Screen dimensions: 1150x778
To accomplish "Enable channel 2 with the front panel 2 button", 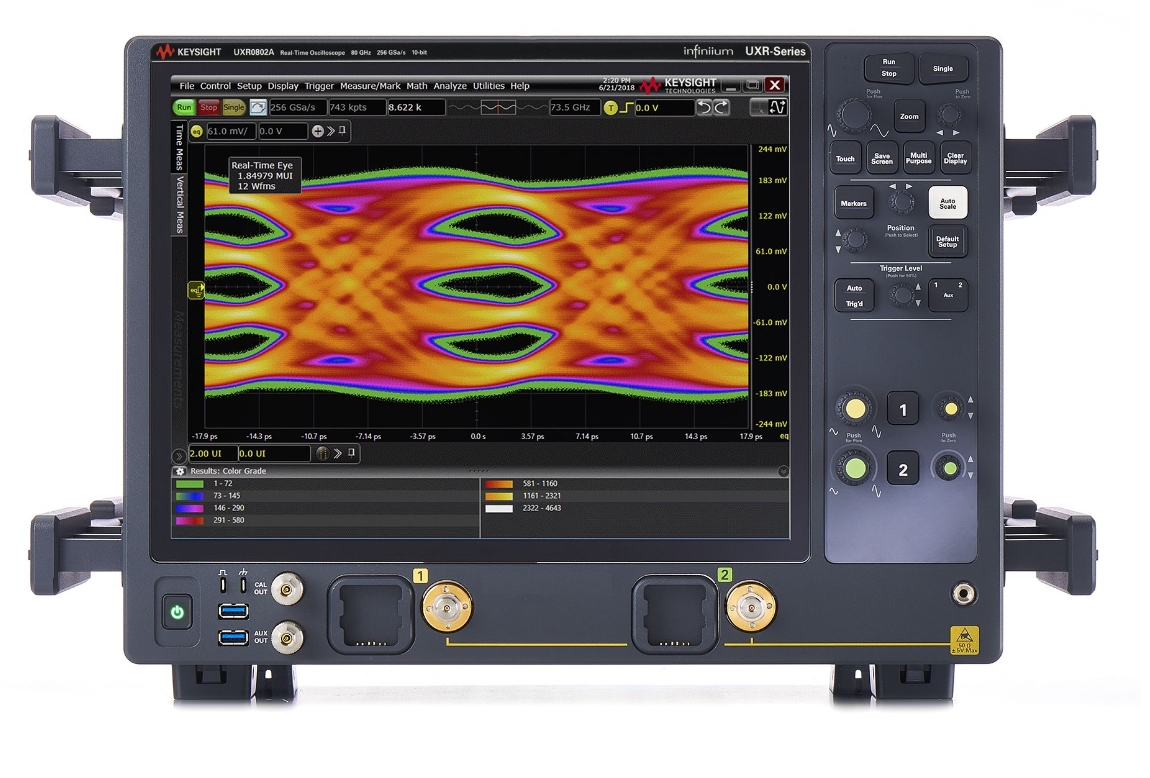I will 903,468.
